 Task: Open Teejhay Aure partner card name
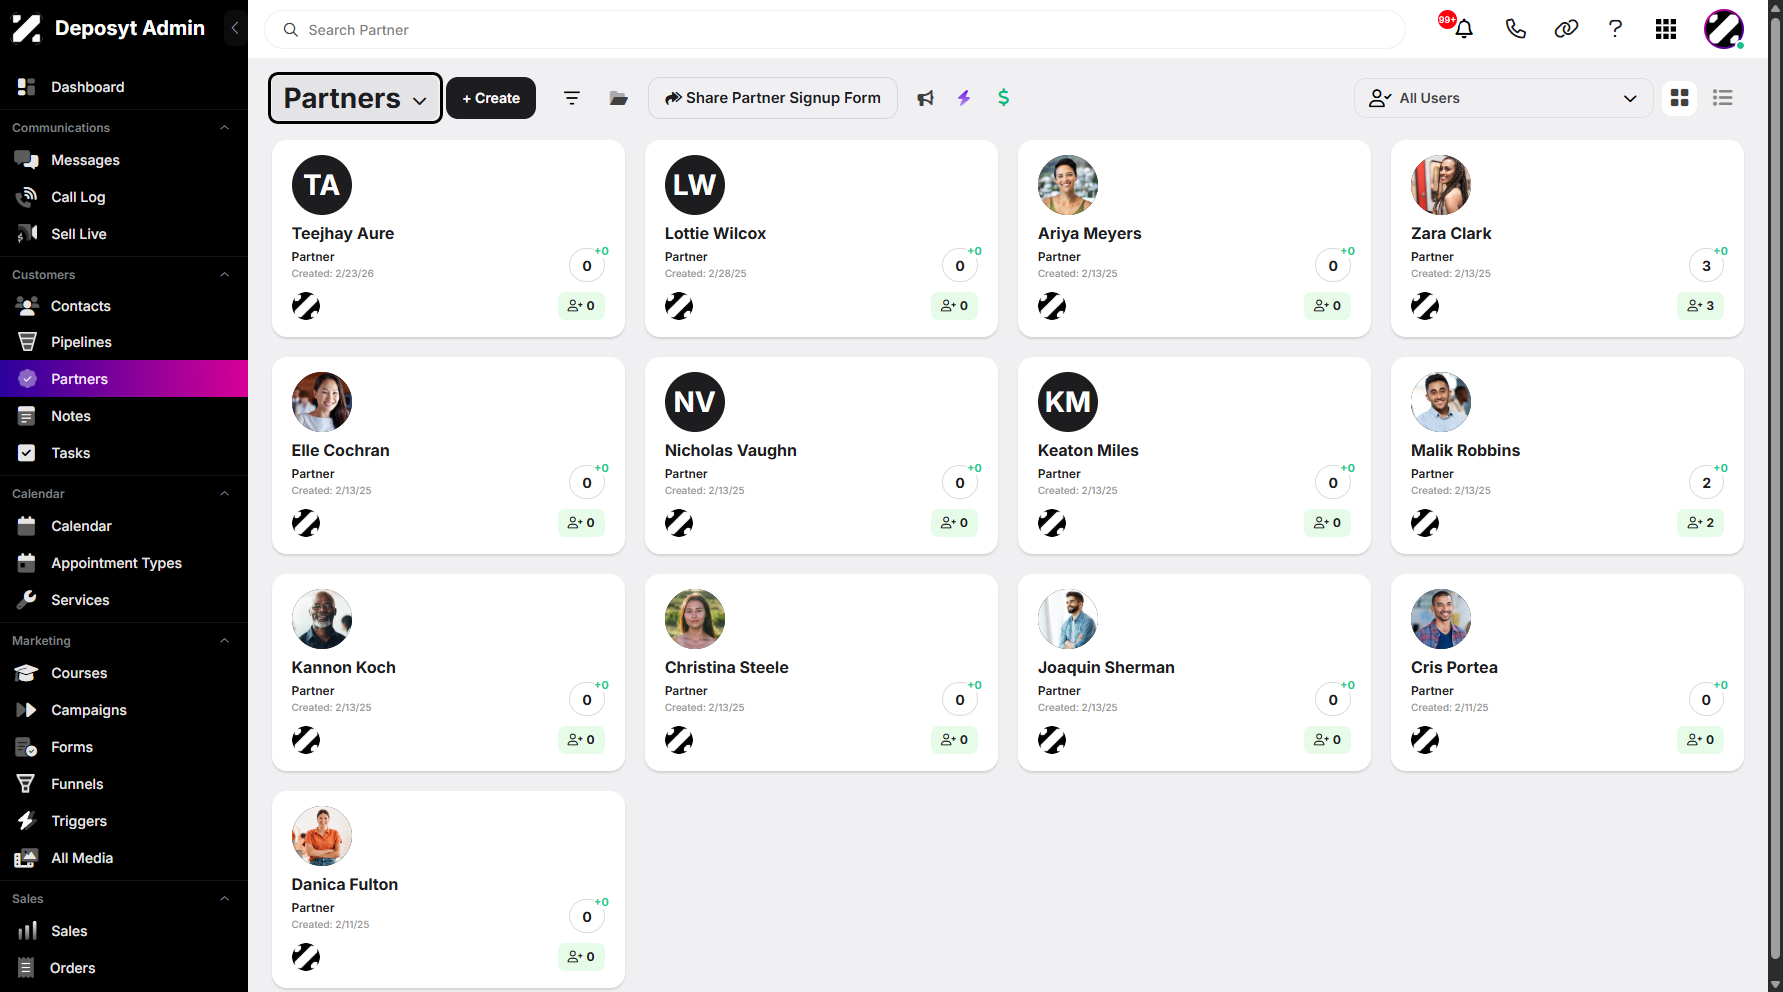(x=343, y=233)
